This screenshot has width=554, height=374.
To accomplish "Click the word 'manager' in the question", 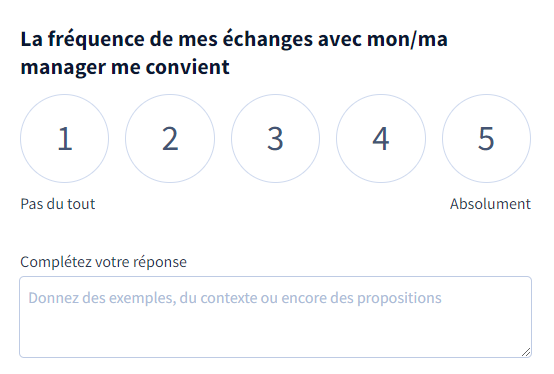I will point(63,68).
